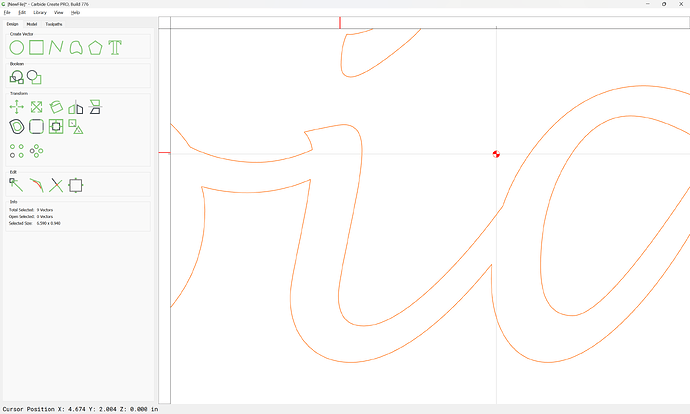Viewport: 690px width, 414px height.
Task: Choose the Polyline drawing tool
Action: pyautogui.click(x=56, y=47)
